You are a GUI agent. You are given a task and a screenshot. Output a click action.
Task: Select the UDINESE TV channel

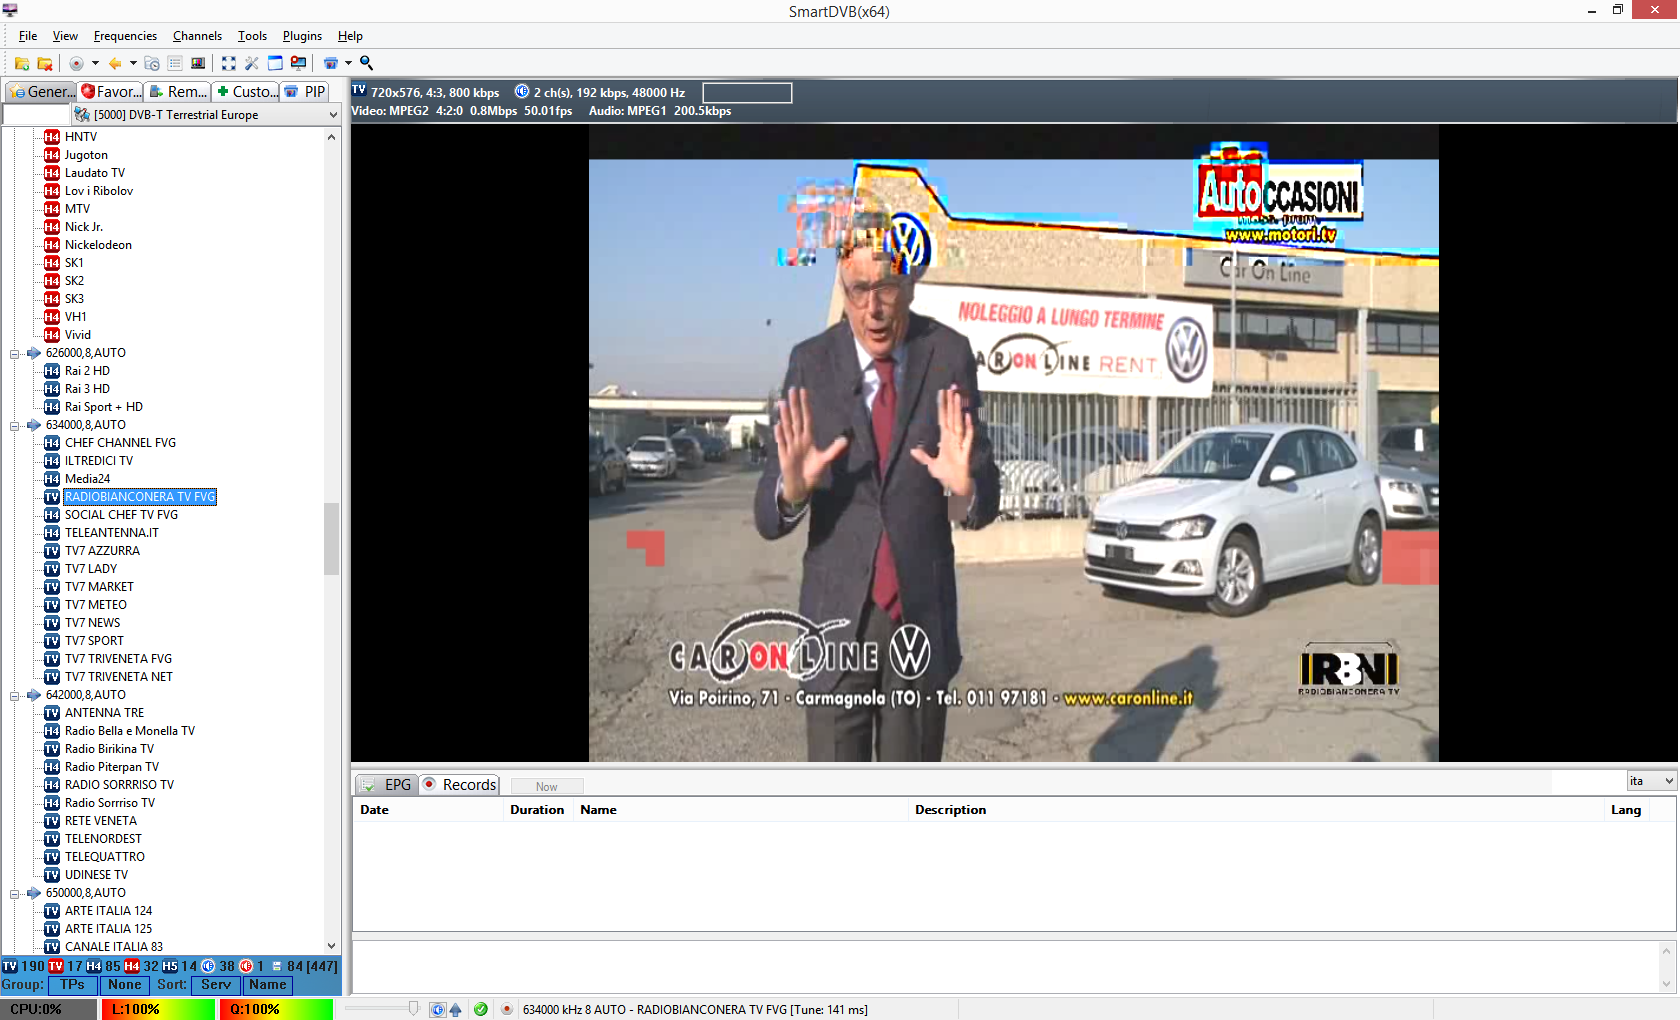(96, 875)
